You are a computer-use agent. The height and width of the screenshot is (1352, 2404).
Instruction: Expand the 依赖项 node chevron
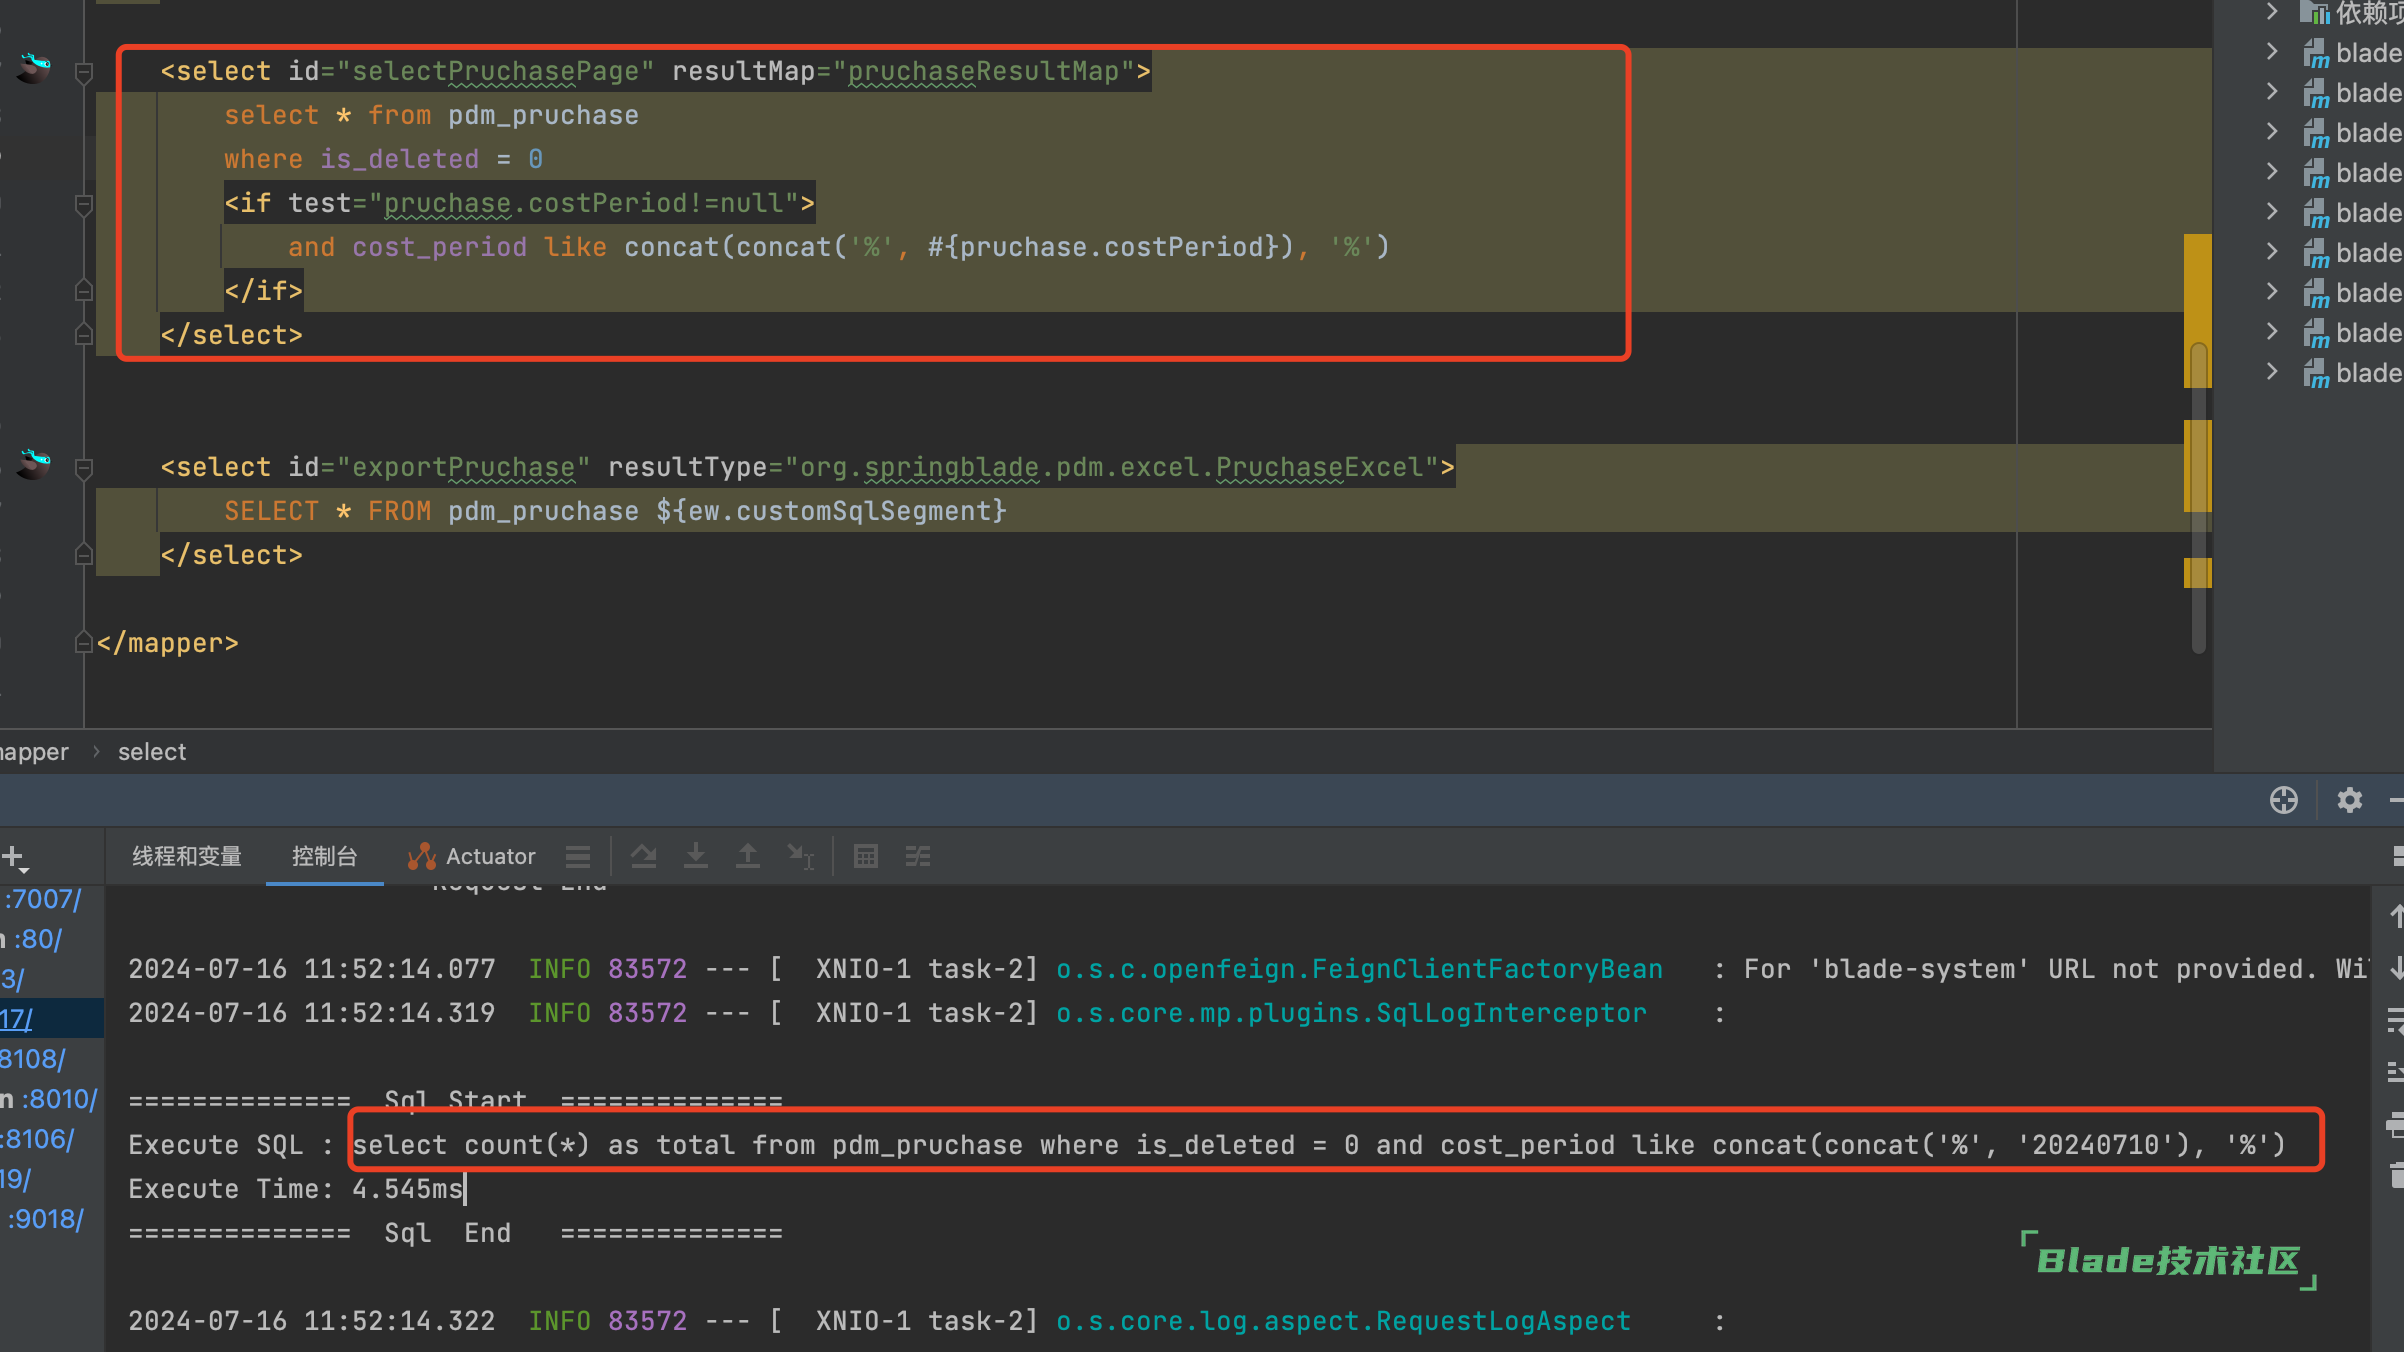coord(2272,12)
